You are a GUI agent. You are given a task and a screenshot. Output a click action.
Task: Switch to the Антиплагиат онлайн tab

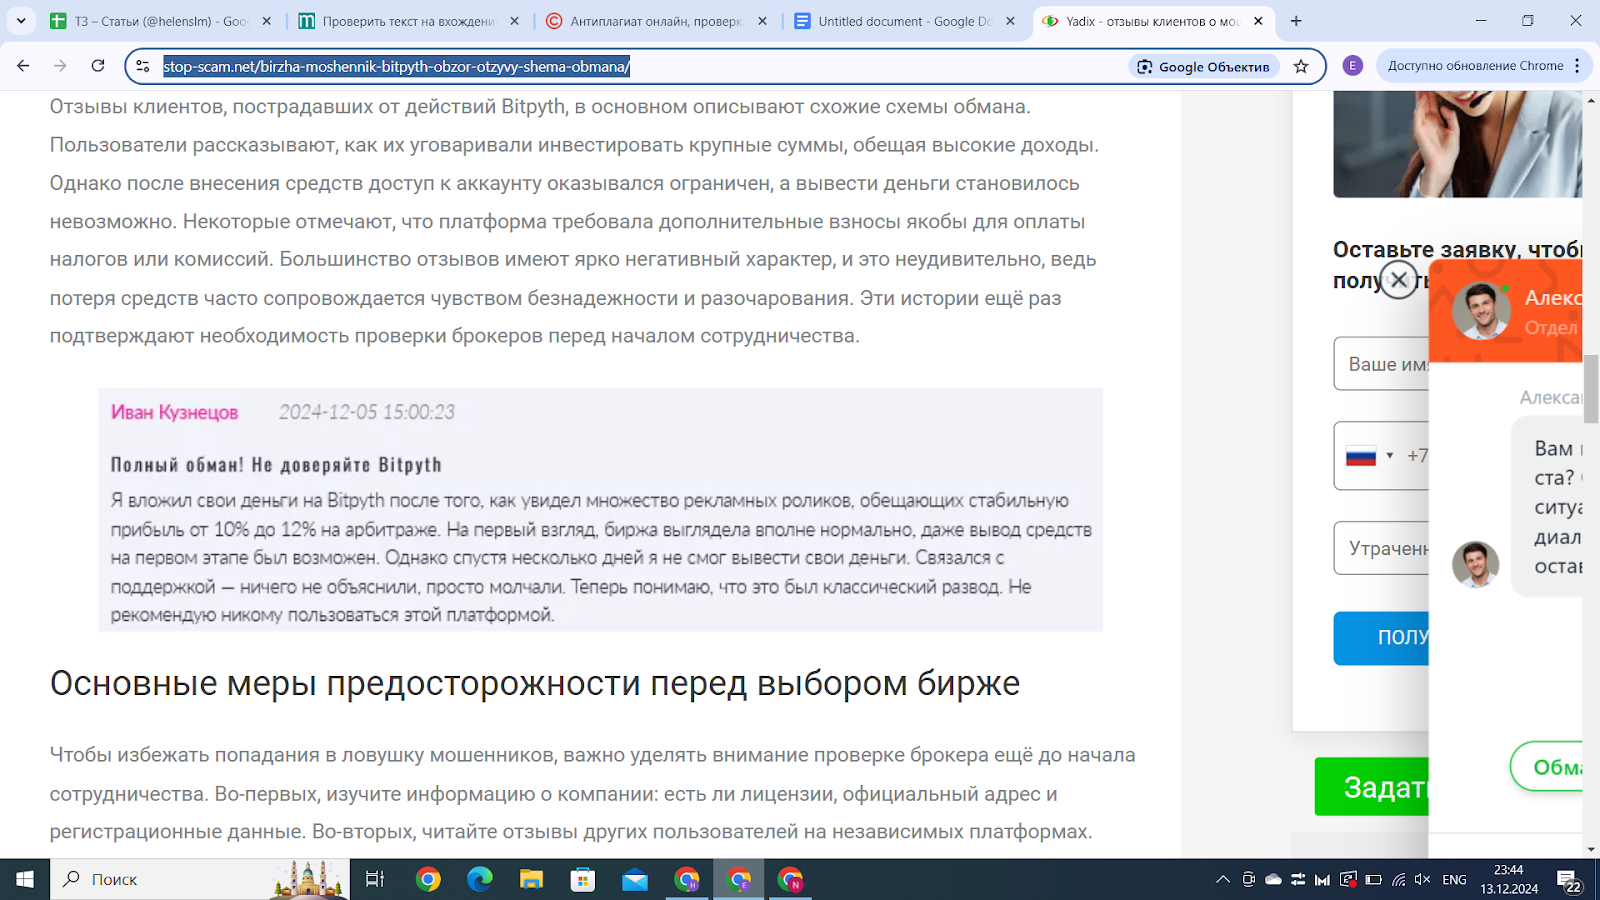[656, 21]
